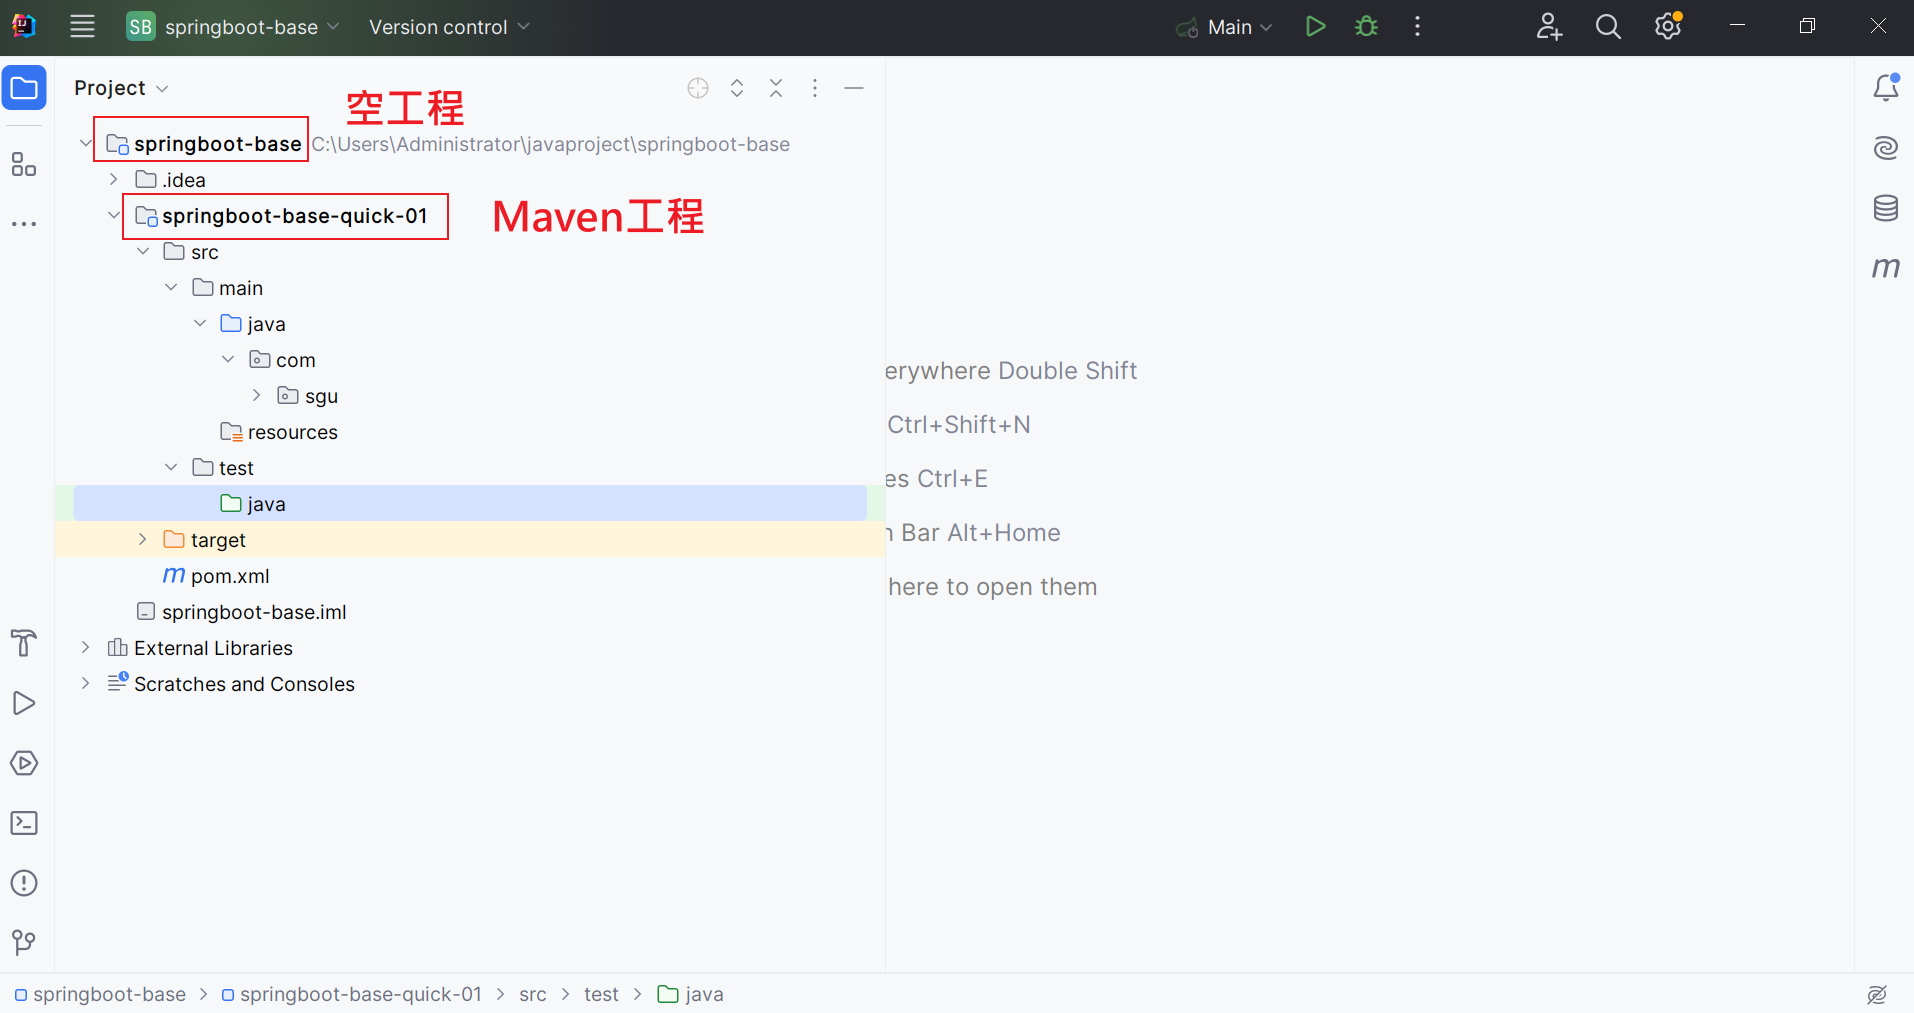Collapse the test folder
Screen dimensions: 1914x1013
point(171,468)
